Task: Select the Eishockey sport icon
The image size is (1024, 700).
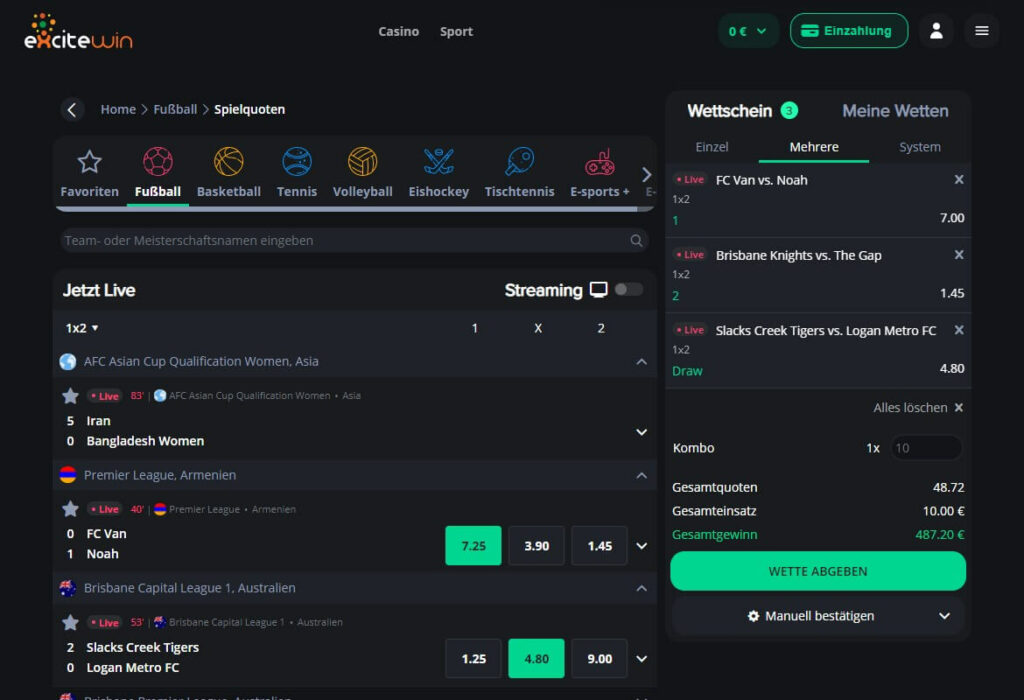Action: pyautogui.click(x=438, y=173)
